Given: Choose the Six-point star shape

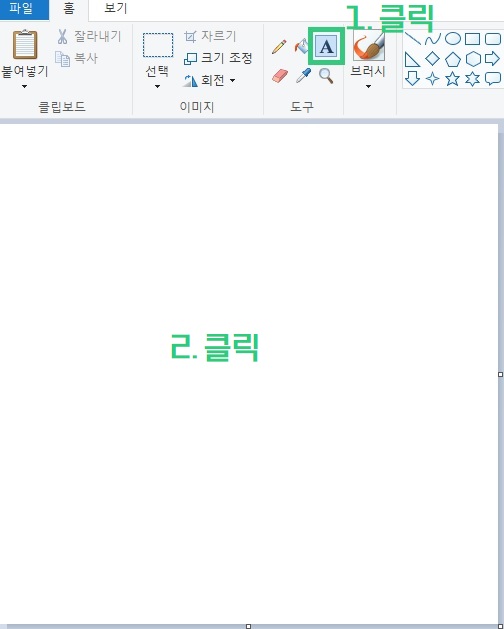Looking at the screenshot, I should click(472, 79).
